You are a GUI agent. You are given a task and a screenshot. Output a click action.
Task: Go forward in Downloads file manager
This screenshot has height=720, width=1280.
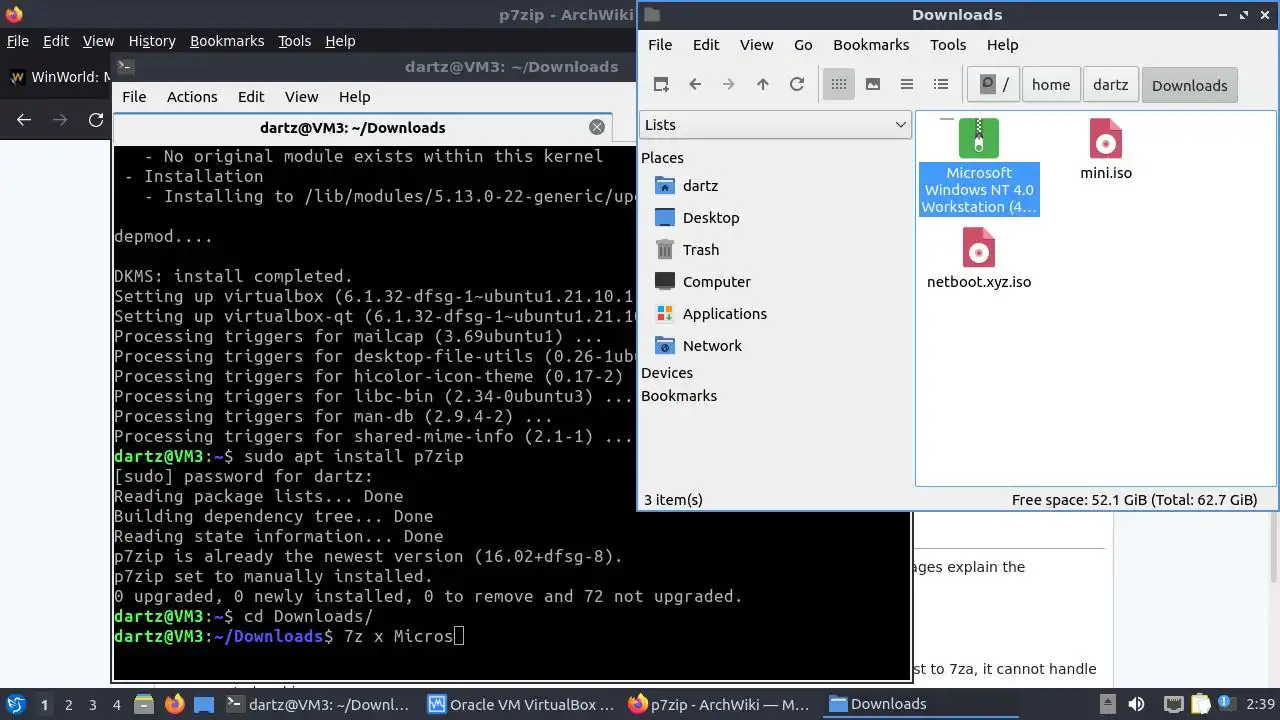coord(729,85)
